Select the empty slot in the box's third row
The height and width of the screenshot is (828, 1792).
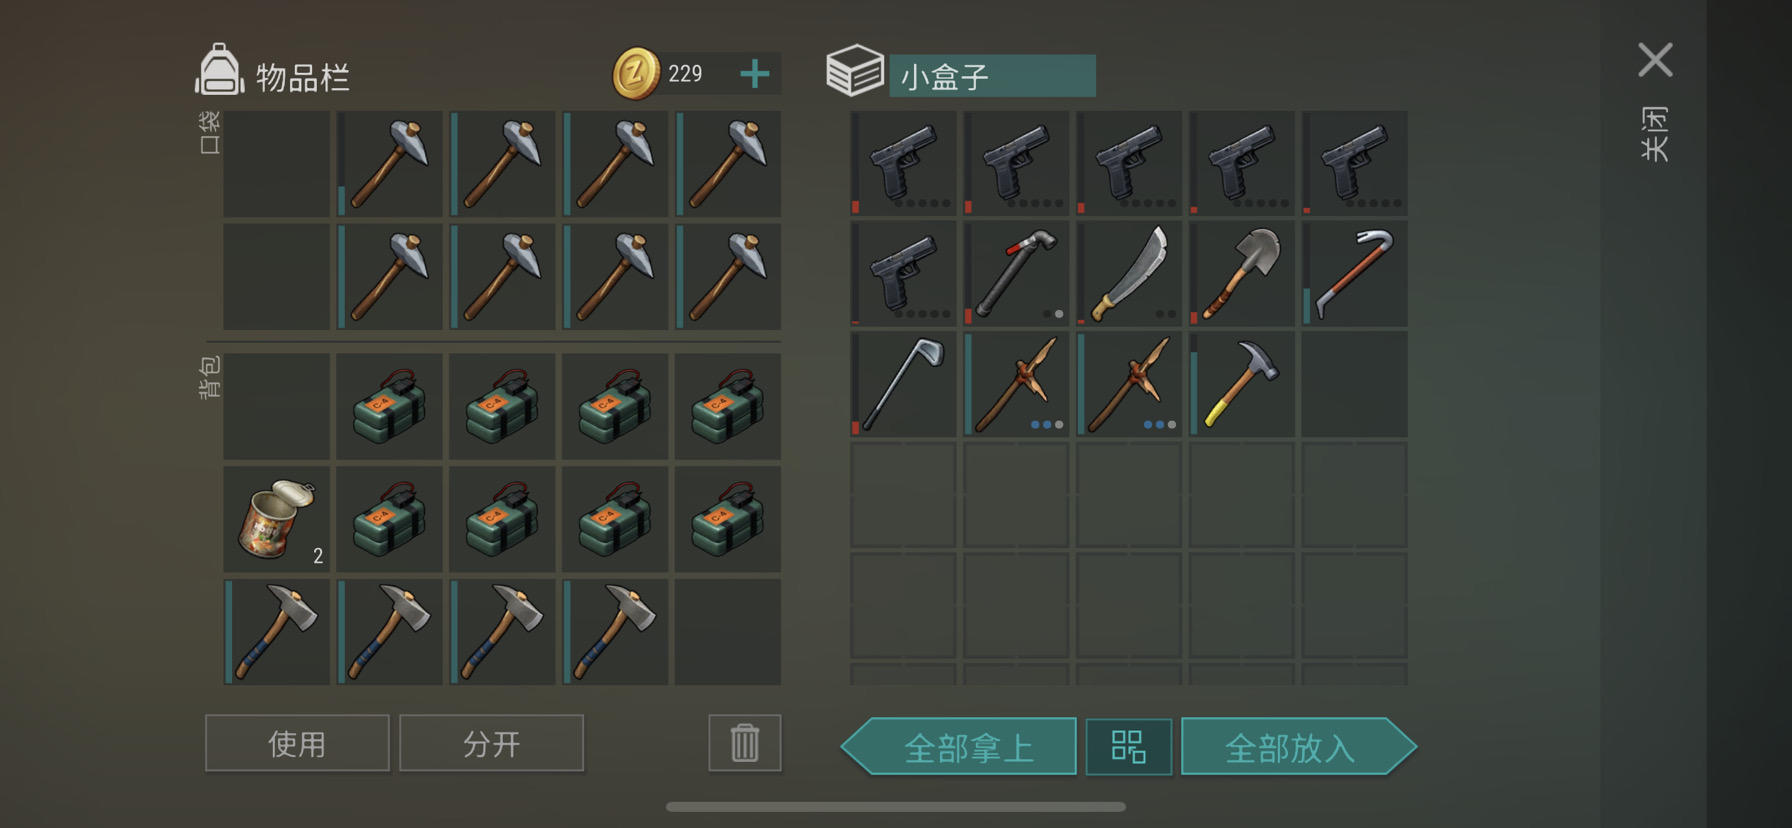[1355, 385]
